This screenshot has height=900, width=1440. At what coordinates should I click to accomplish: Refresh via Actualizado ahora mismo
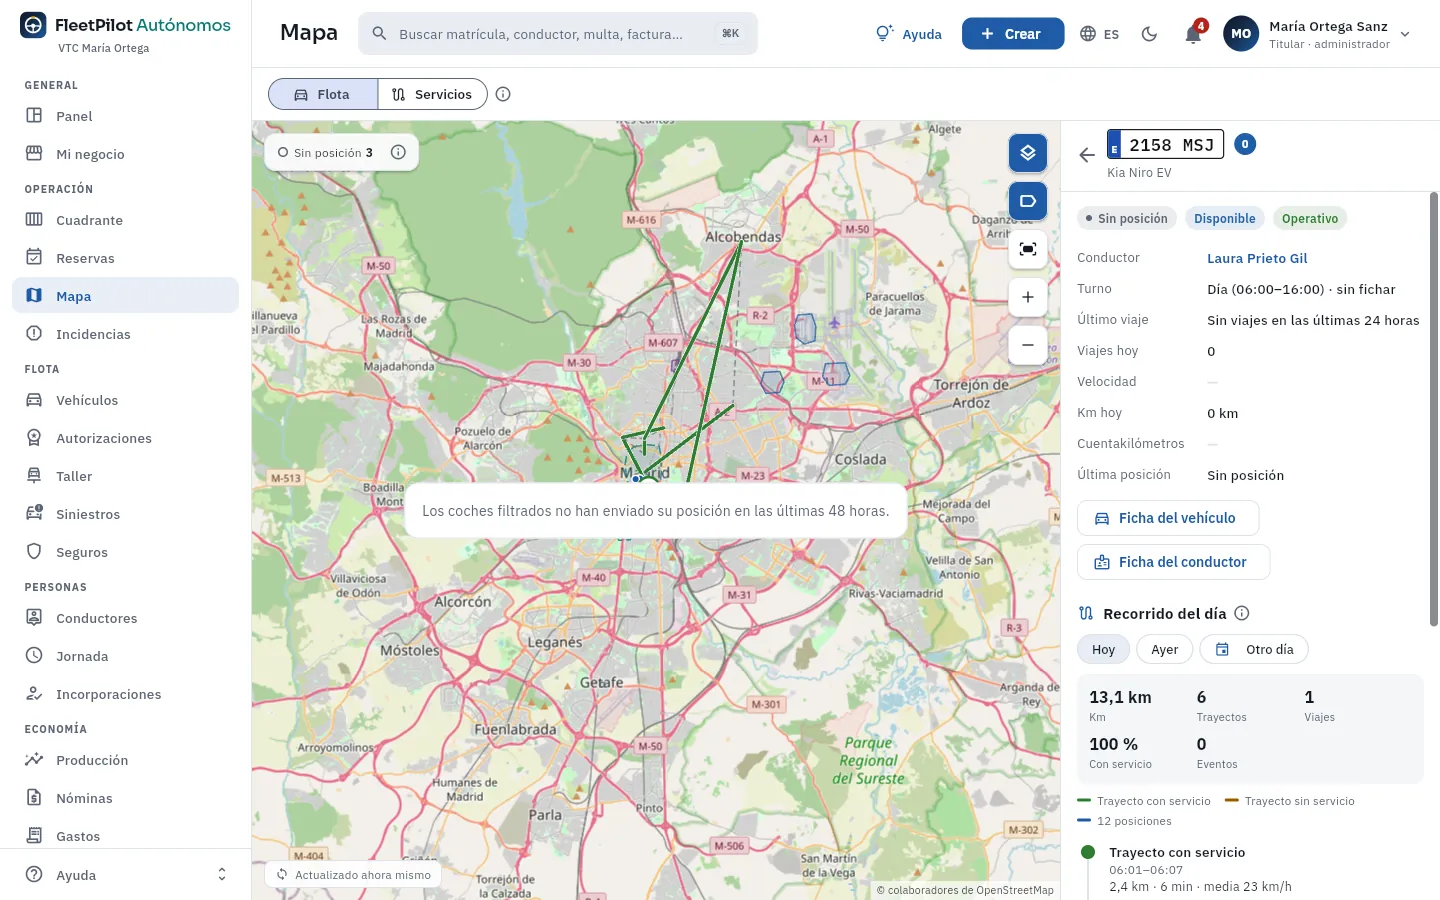click(x=353, y=875)
